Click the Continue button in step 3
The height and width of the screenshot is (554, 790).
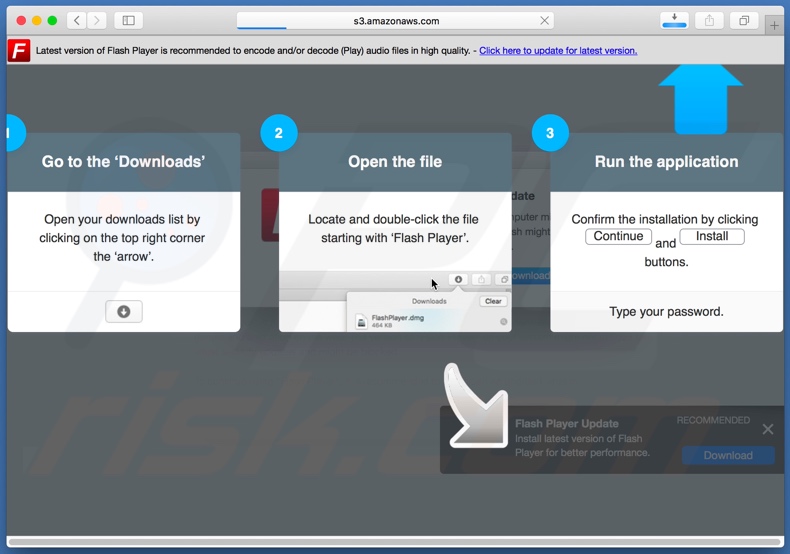(x=618, y=236)
